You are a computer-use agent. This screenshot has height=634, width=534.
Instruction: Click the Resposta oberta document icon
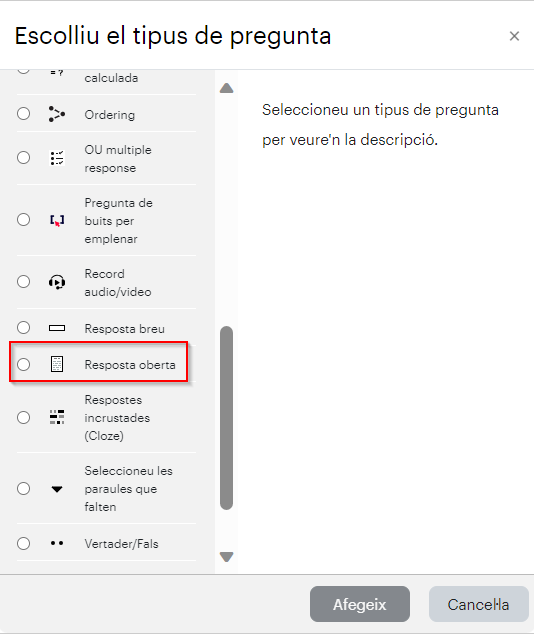coord(57,364)
